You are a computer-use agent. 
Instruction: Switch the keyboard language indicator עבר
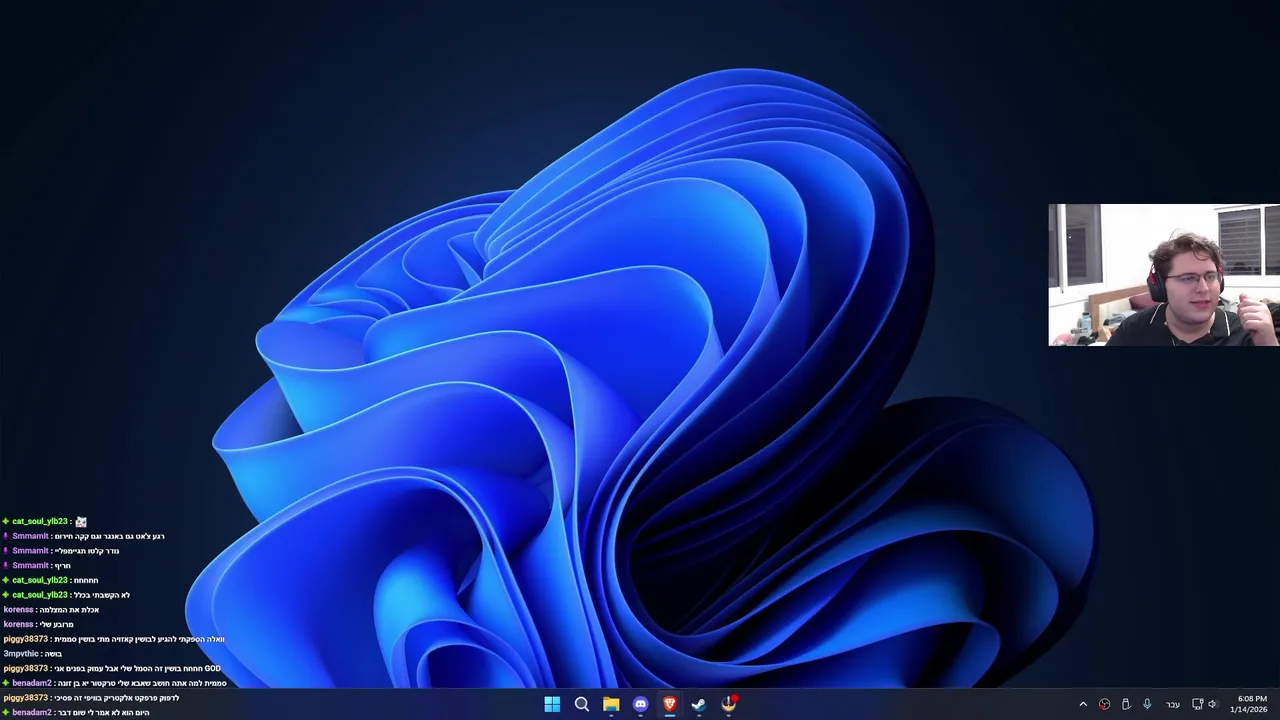(x=1172, y=705)
